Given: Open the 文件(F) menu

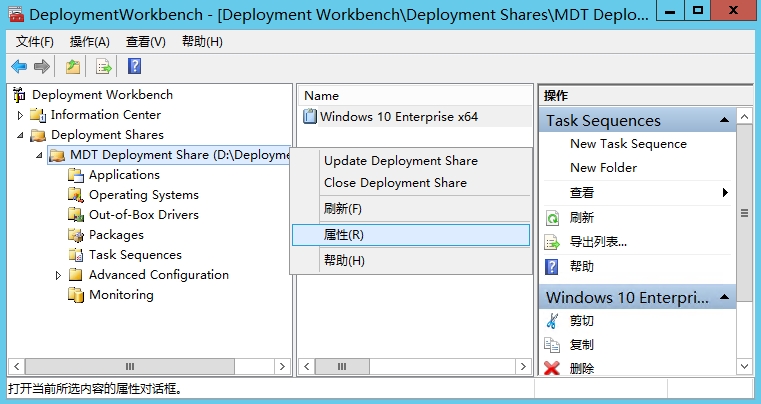Looking at the screenshot, I should (34, 42).
